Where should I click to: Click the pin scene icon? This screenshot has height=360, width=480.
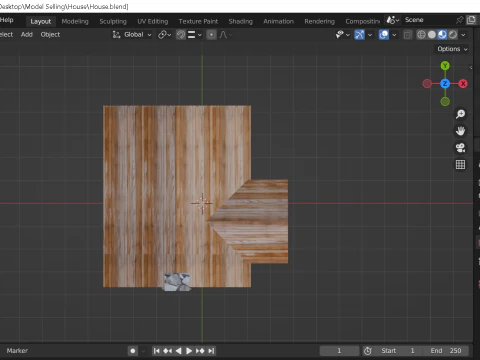[x=459, y=20]
